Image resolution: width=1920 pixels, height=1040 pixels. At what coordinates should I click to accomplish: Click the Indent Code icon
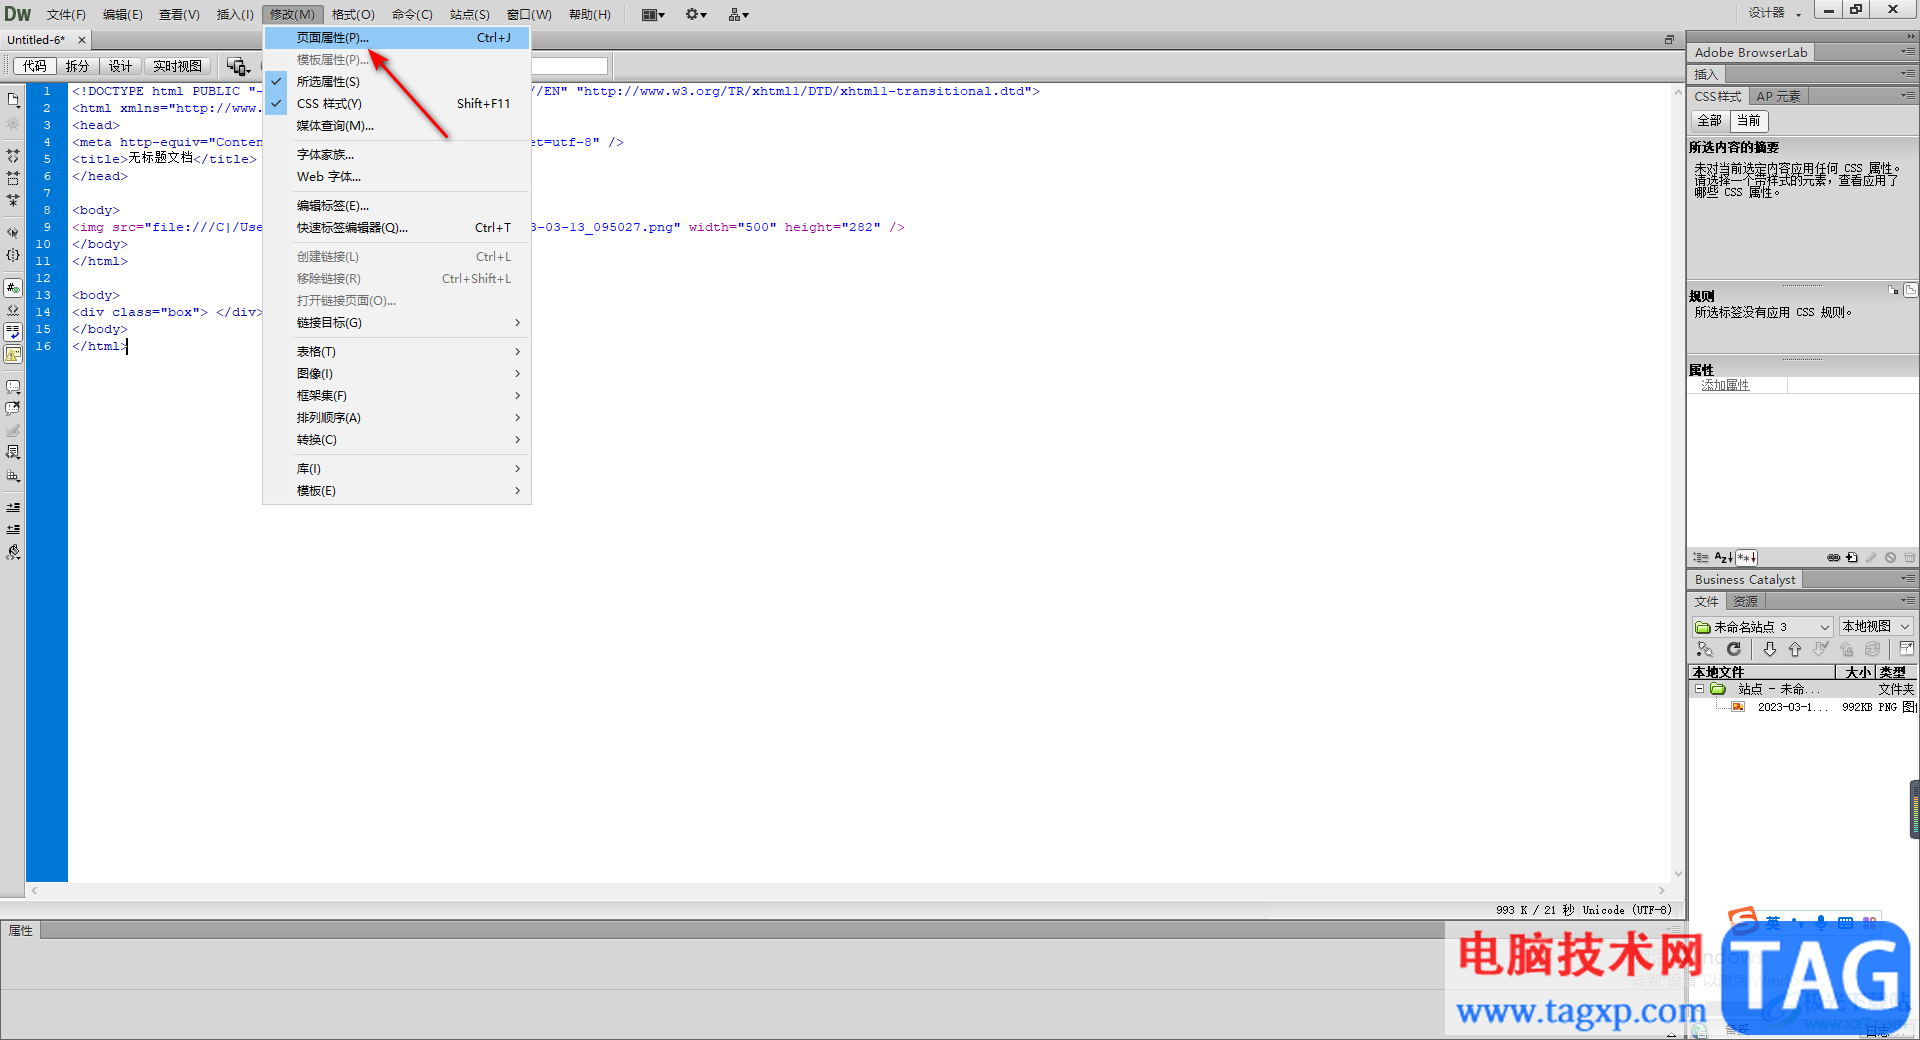coord(13,507)
